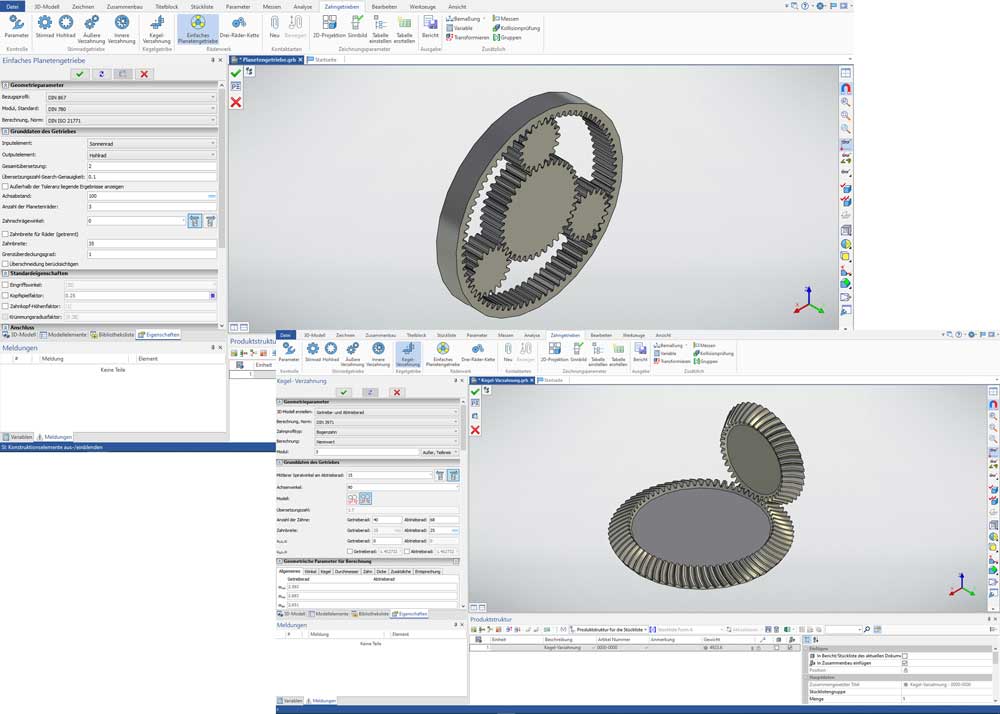Screen dimensions: 1000x714
Task: Open Bericht output in upper ribbon
Action: [430, 27]
